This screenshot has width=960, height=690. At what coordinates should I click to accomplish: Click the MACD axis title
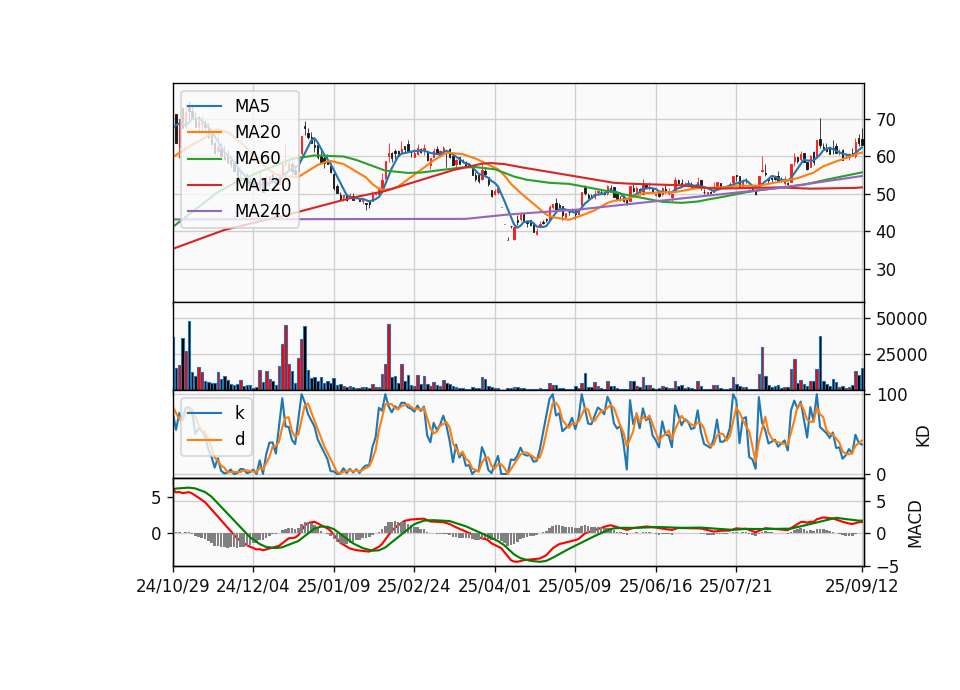pos(915,524)
